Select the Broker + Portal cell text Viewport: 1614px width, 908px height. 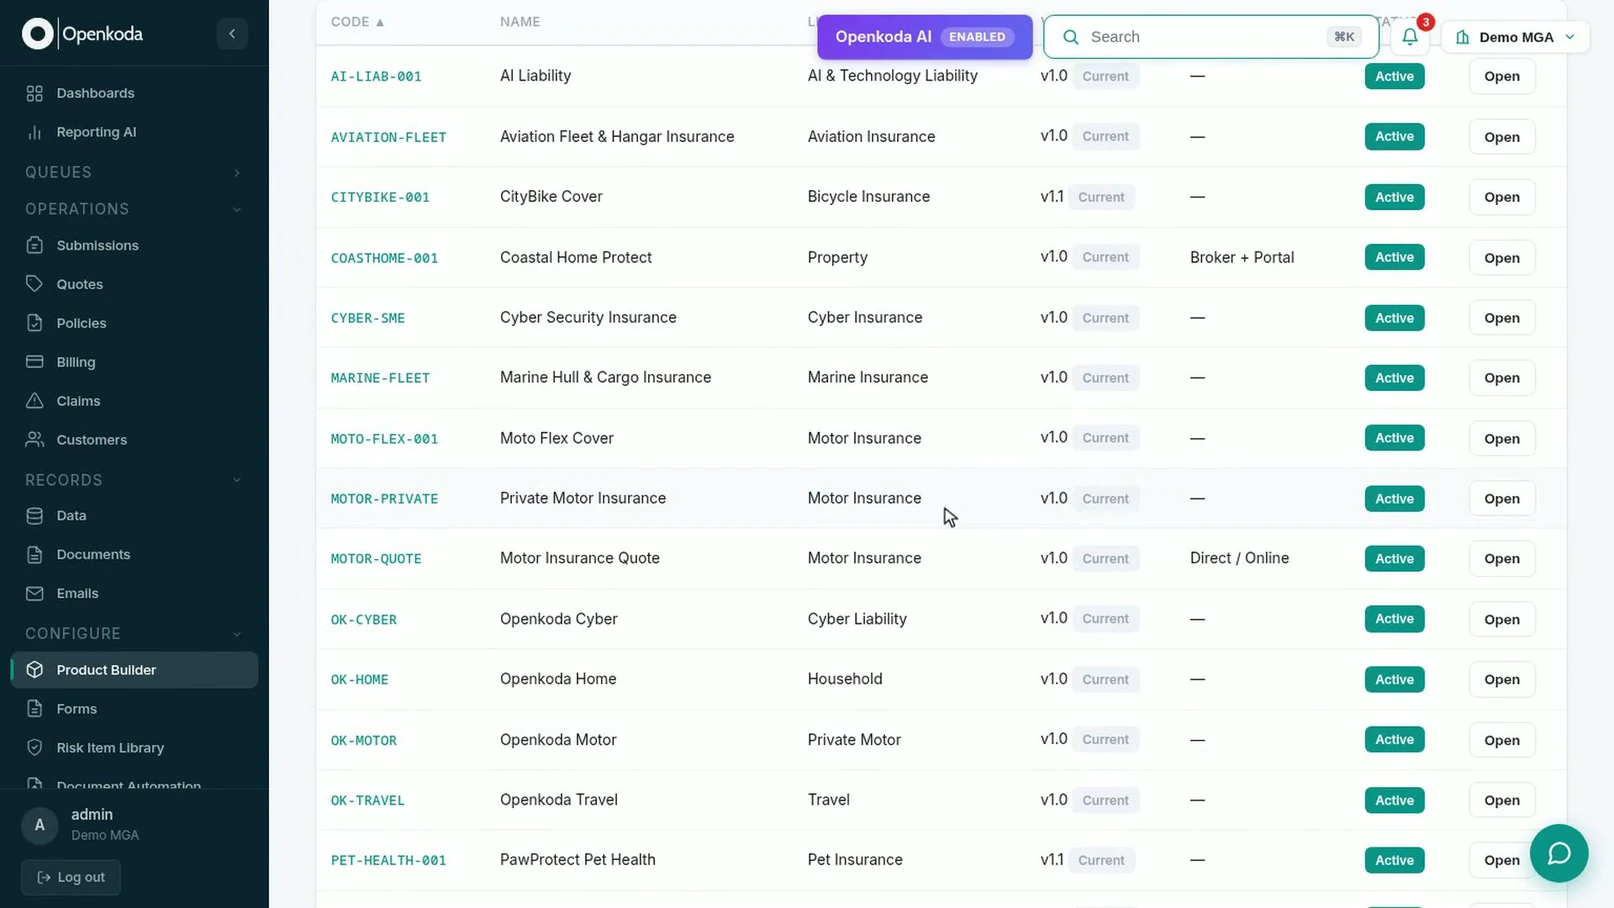1242,257
